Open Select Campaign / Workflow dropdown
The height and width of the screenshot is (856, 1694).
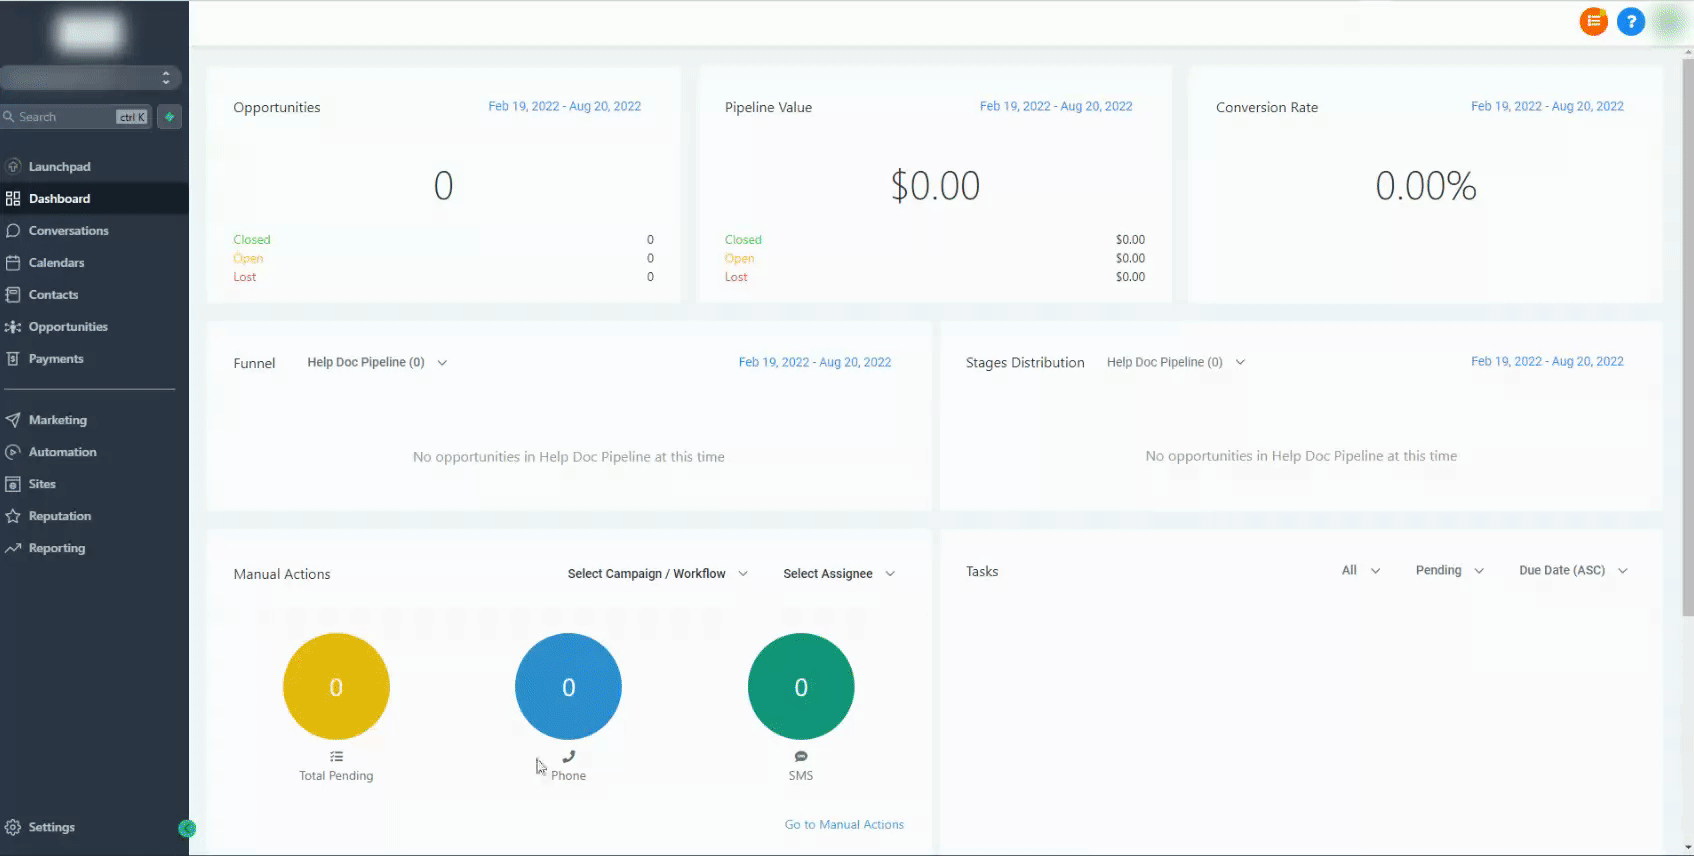(x=657, y=574)
